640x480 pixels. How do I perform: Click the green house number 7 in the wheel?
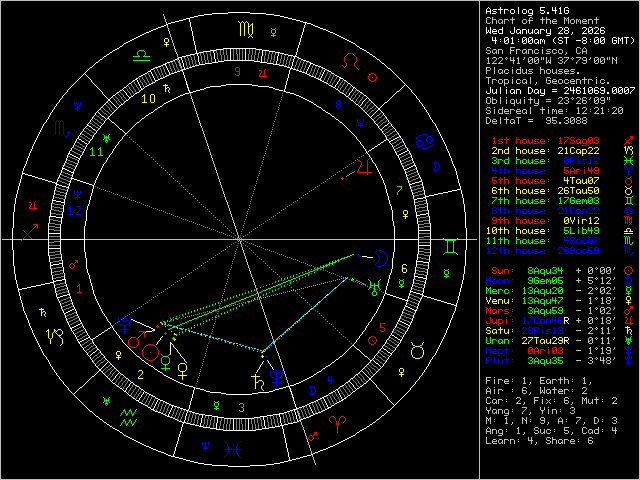click(x=399, y=191)
